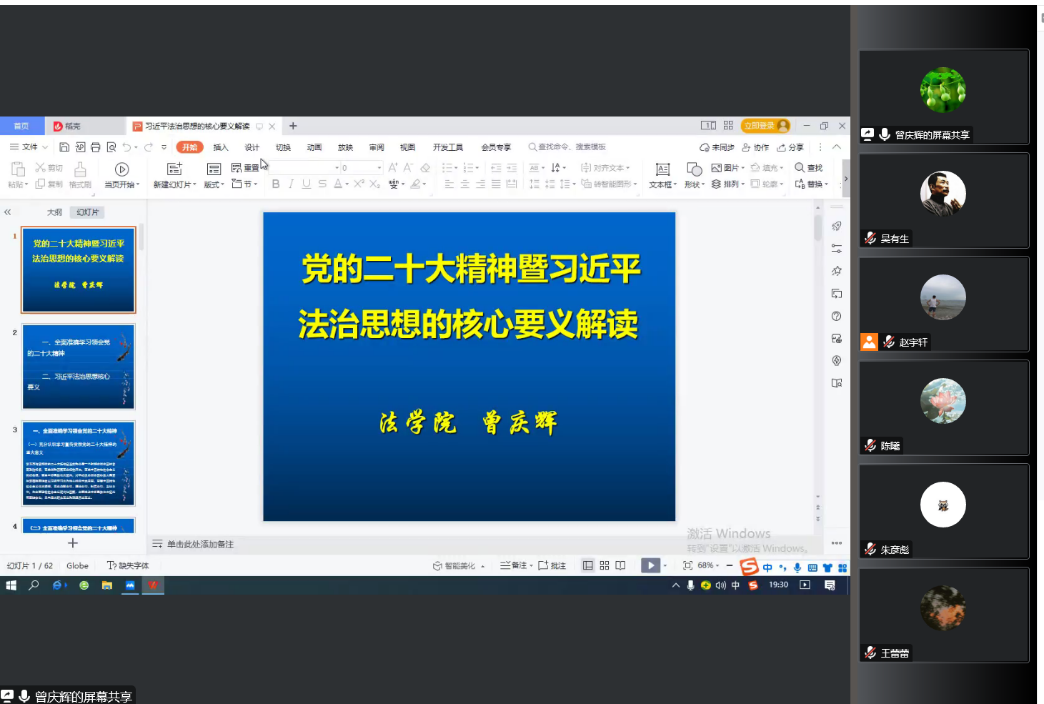
Task: Select slide 2 thumbnail in slide panel
Action: coord(78,366)
